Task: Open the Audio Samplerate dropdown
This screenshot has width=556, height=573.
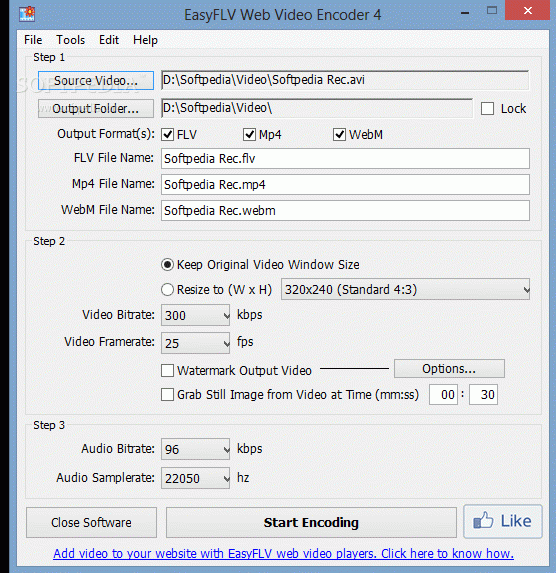Action: [196, 478]
